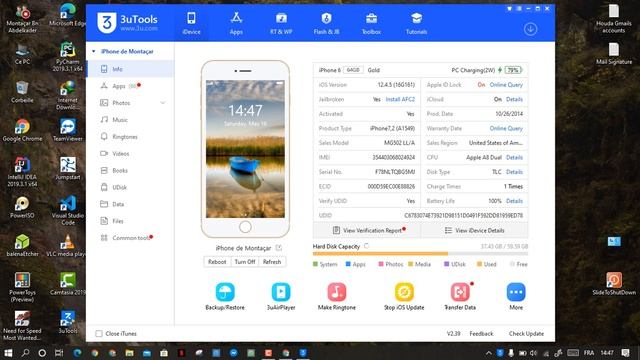
Task: Open Google Chrome desktop icon
Action: pos(22,130)
